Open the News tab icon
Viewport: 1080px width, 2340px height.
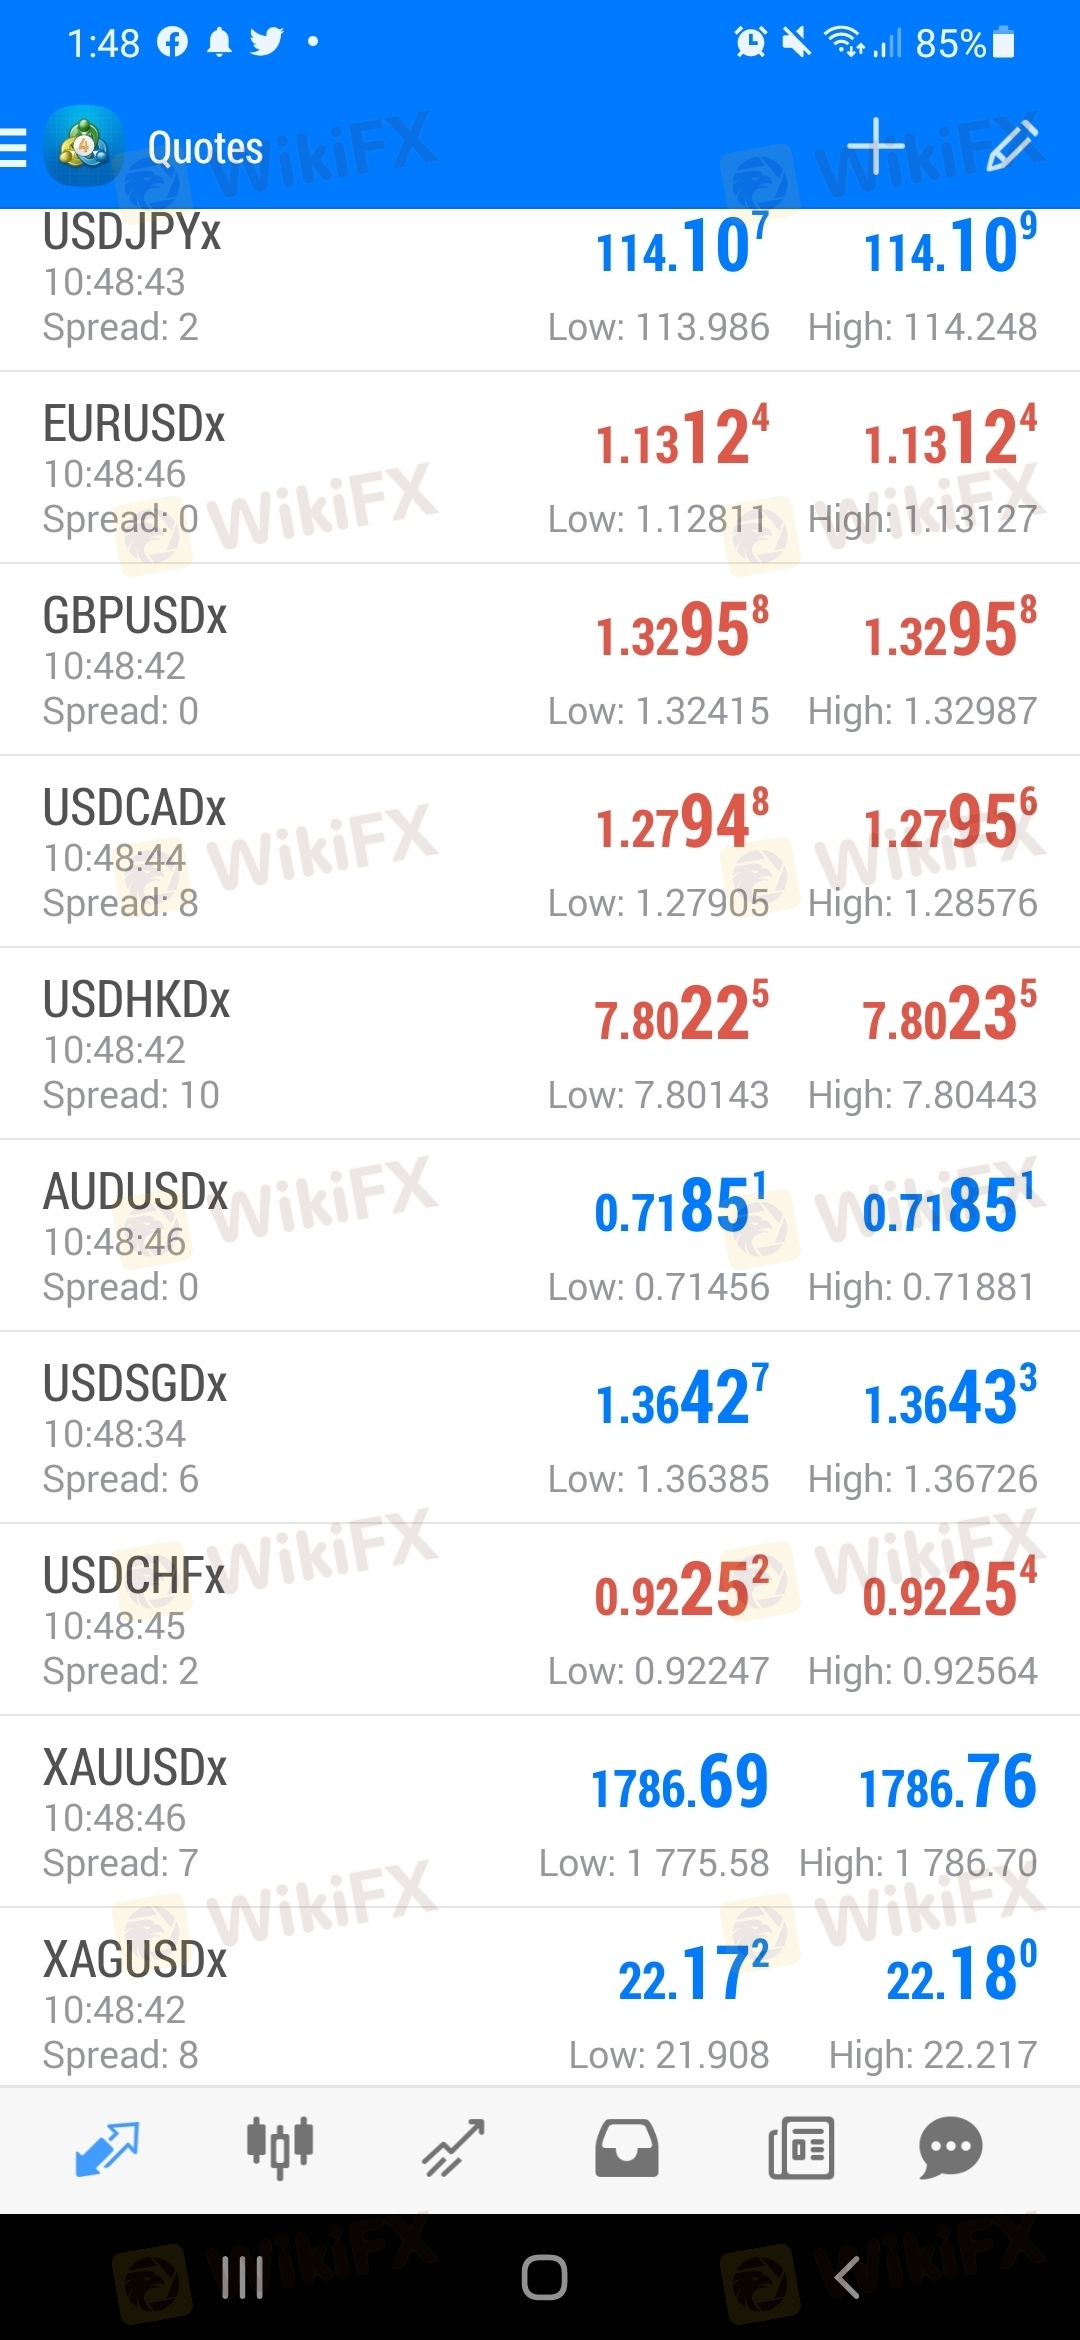(800, 2148)
